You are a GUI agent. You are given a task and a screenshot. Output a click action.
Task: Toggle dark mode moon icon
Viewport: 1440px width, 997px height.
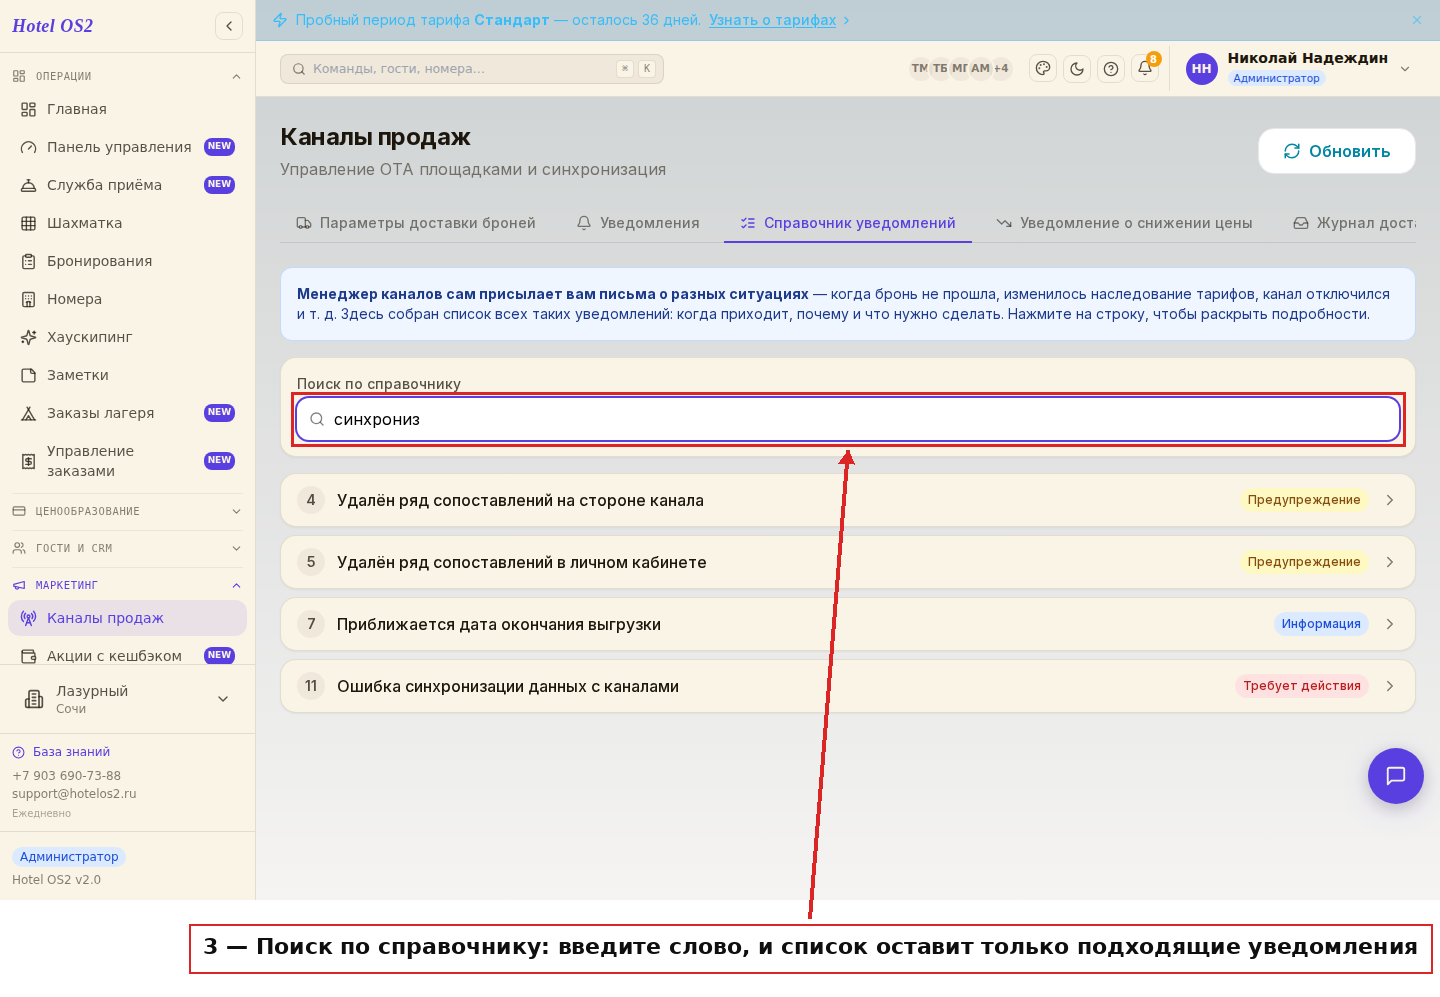click(x=1077, y=69)
